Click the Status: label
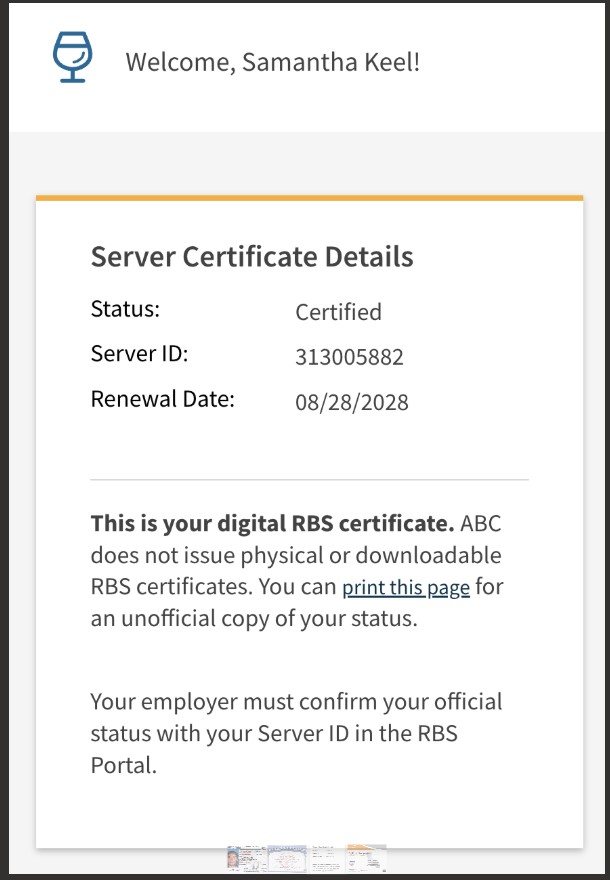This screenshot has width=610, height=880. [125, 309]
